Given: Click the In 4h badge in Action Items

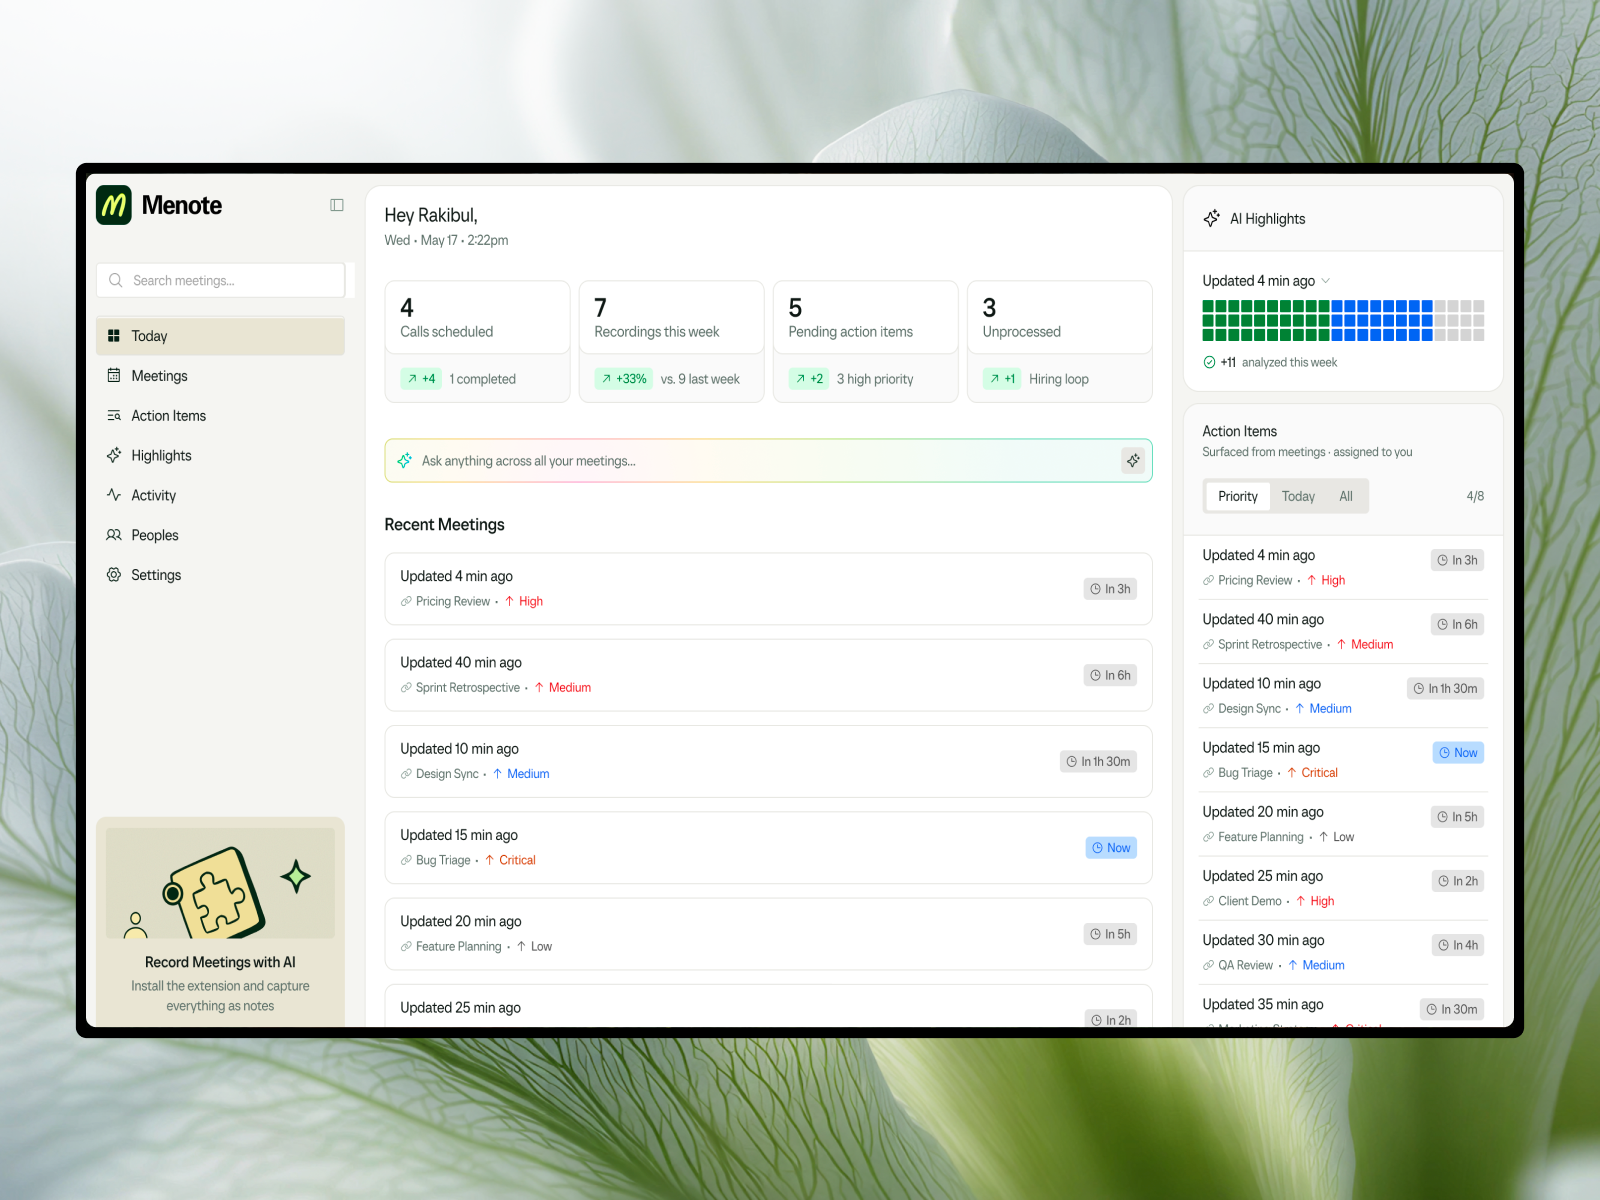Looking at the screenshot, I should [x=1458, y=945].
